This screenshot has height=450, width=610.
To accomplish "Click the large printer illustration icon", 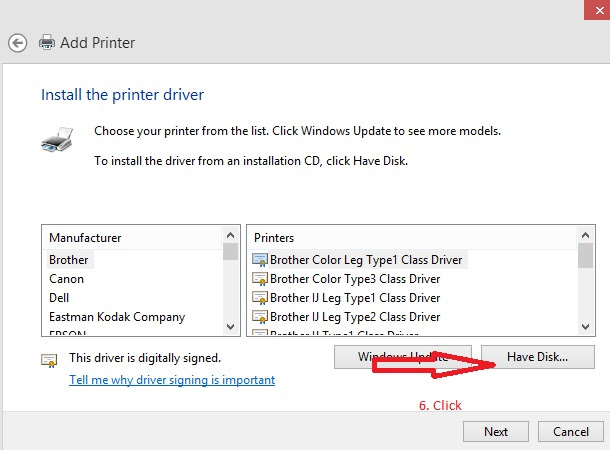I will 57,139.
